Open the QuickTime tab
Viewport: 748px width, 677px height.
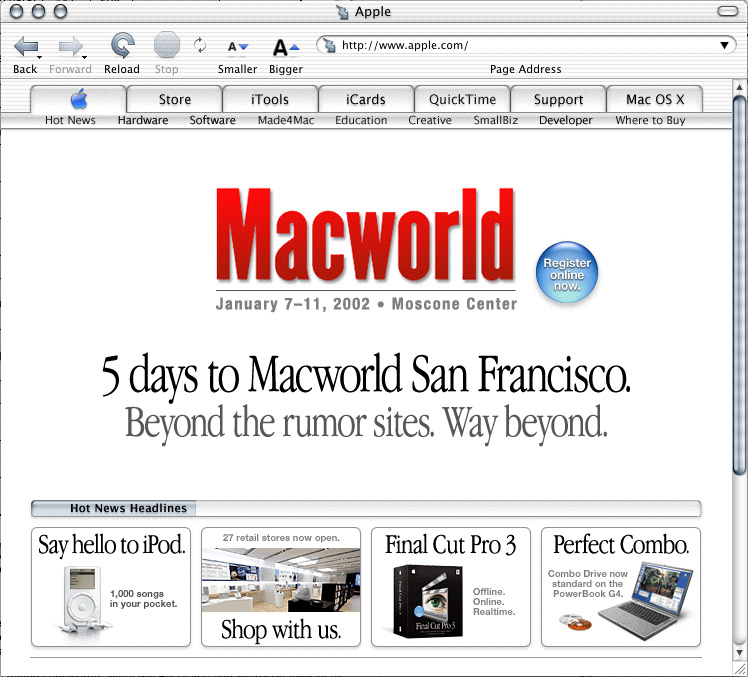tap(462, 99)
